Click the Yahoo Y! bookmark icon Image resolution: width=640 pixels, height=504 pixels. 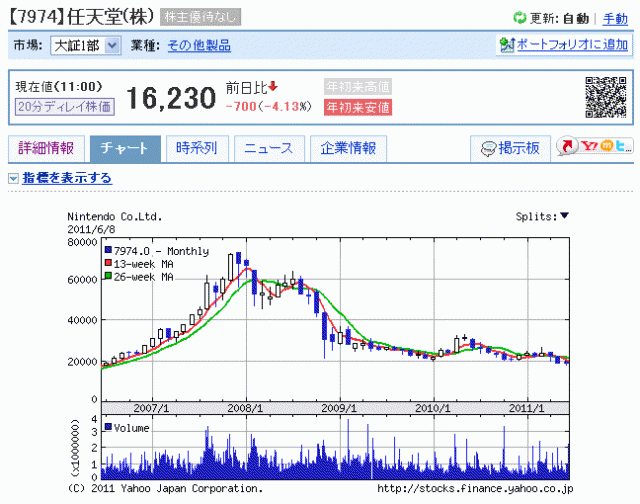[589, 146]
